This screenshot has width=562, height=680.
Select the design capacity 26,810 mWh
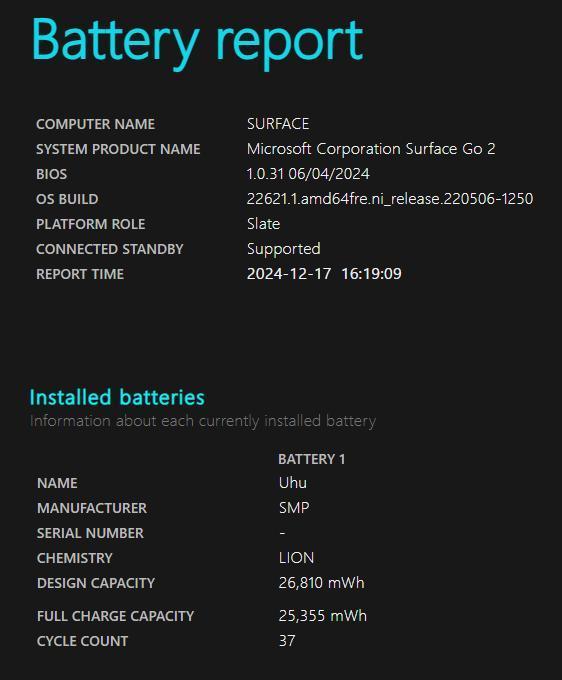[x=321, y=583]
